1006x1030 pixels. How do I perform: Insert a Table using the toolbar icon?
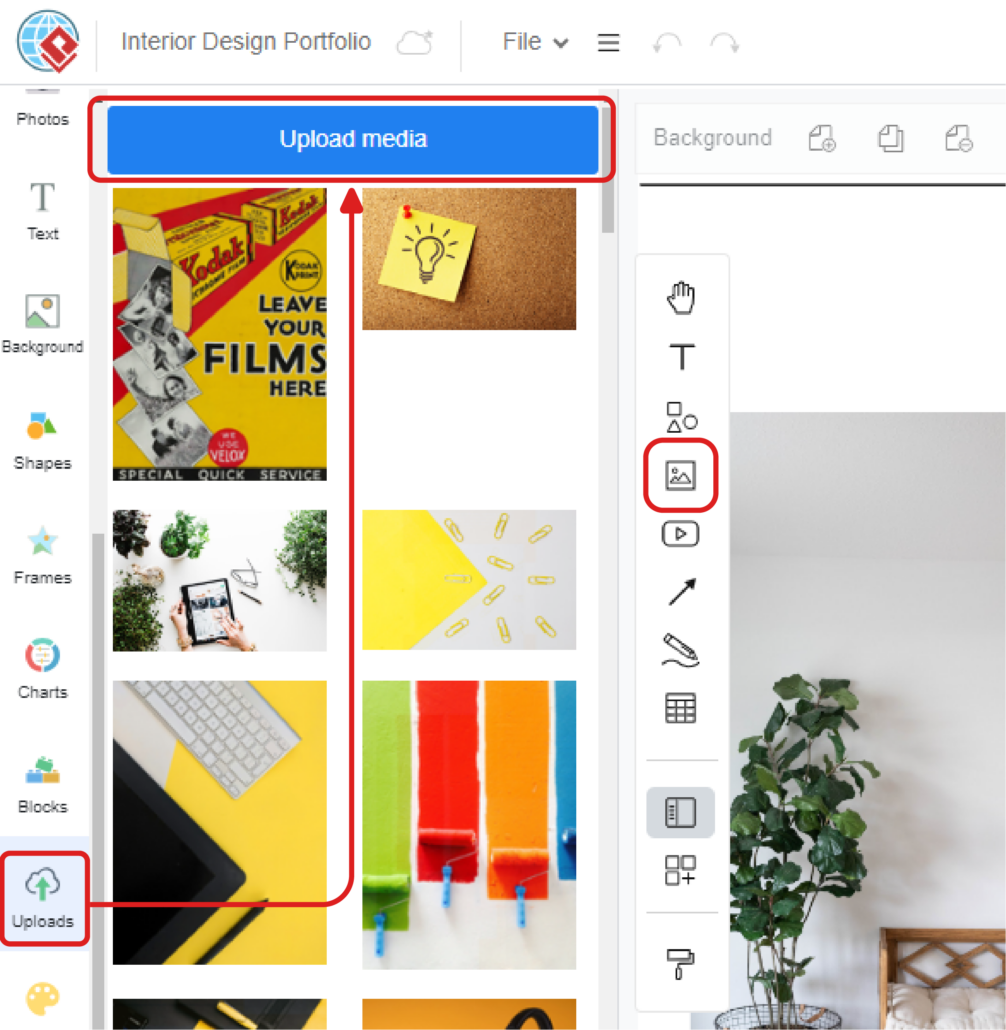pos(681,707)
